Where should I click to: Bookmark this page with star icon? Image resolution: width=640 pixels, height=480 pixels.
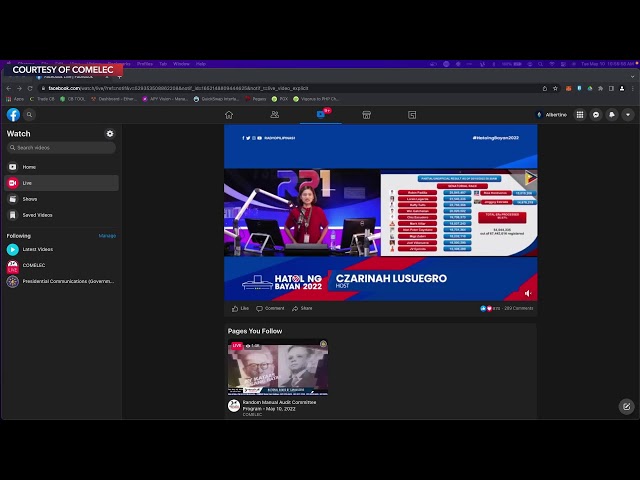[555, 88]
